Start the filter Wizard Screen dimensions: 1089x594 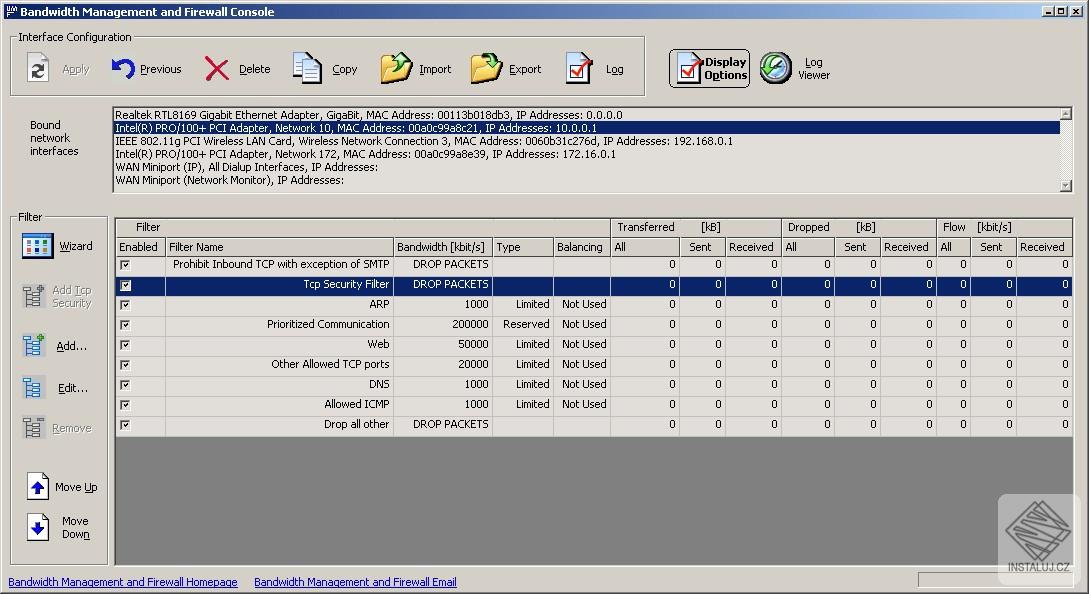[x=36, y=245]
